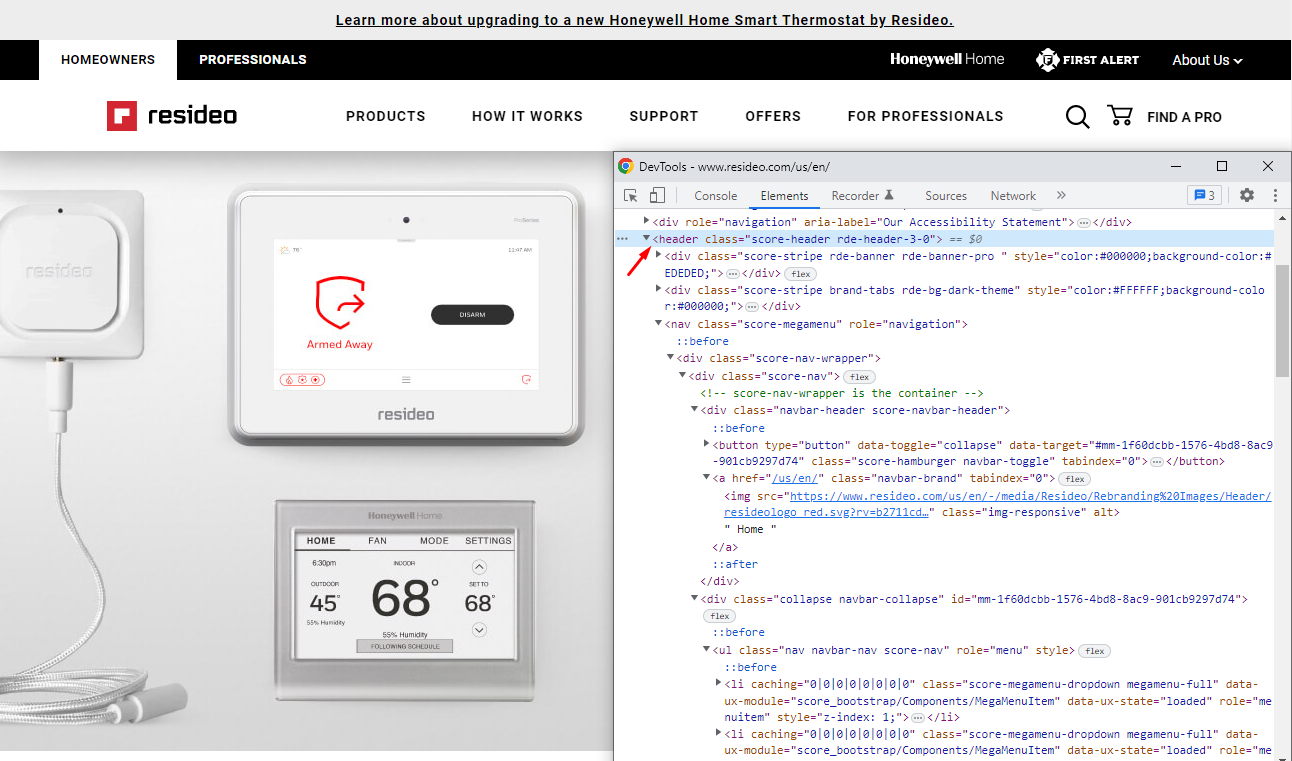Image resolution: width=1292 pixels, height=761 pixels.
Task: Open the FOR PROFESSIONALS menu
Action: pyautogui.click(x=925, y=116)
